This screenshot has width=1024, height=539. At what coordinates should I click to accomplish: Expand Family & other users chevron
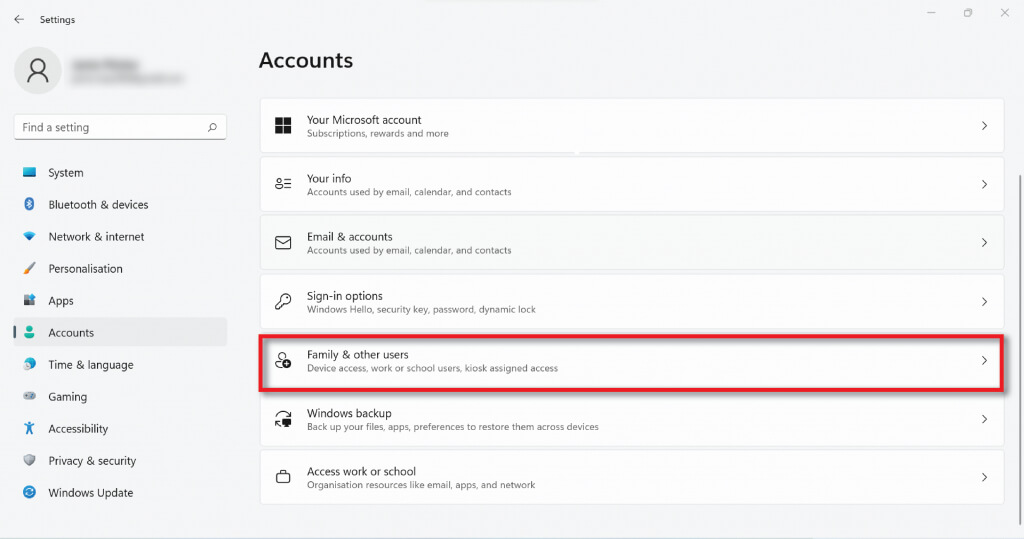click(984, 360)
